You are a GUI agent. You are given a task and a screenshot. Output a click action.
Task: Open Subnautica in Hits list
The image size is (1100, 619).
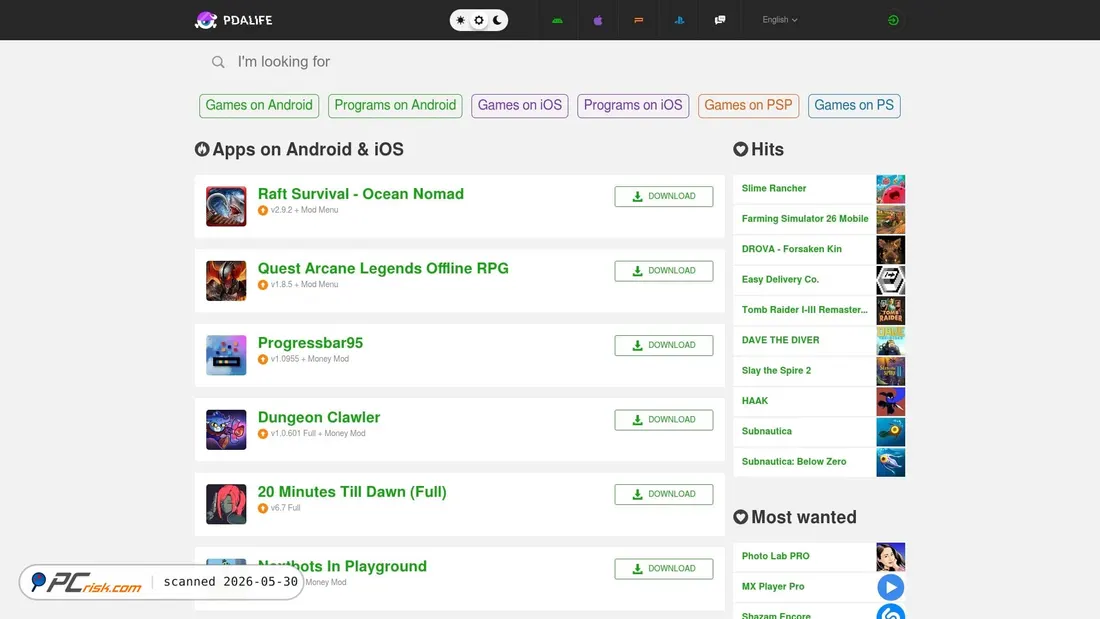pyautogui.click(x=767, y=431)
